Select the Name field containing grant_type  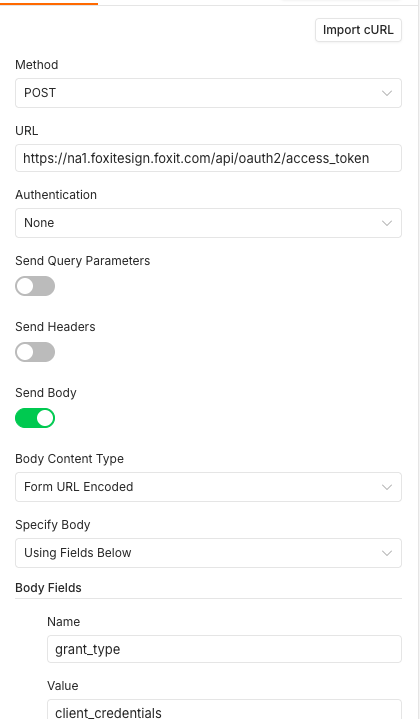[224, 649]
